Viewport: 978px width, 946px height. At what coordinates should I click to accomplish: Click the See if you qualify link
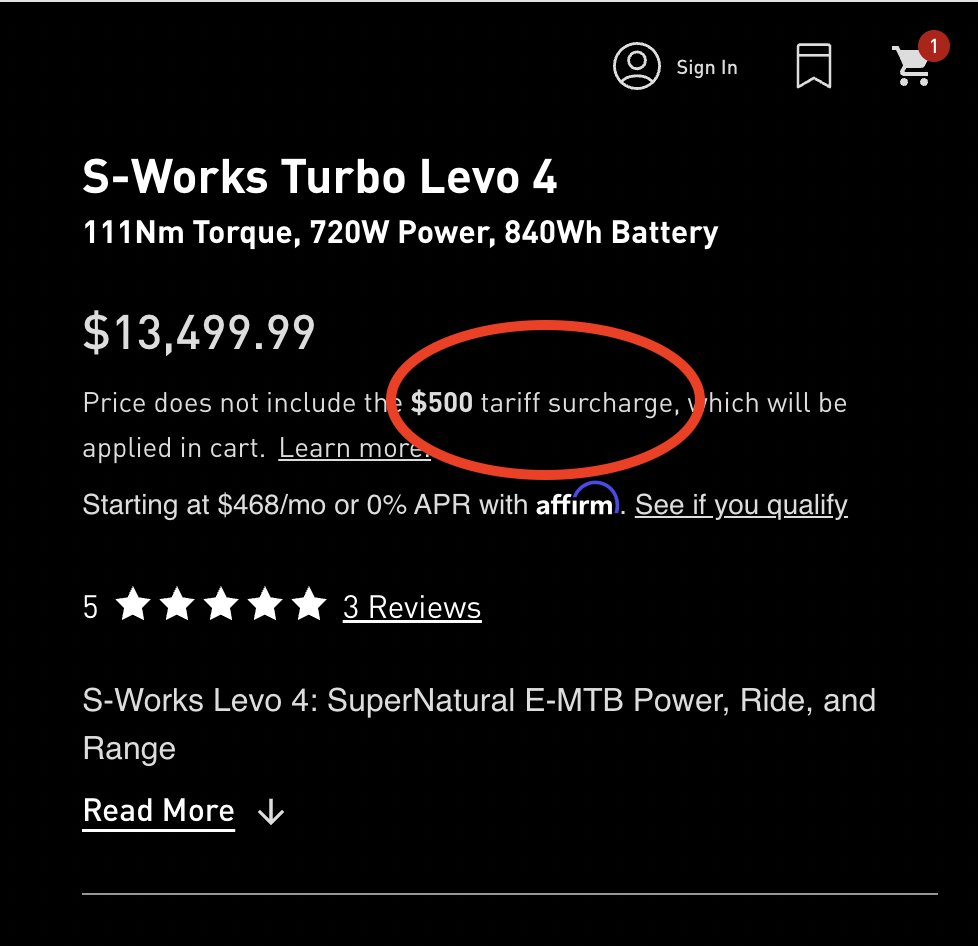[741, 505]
